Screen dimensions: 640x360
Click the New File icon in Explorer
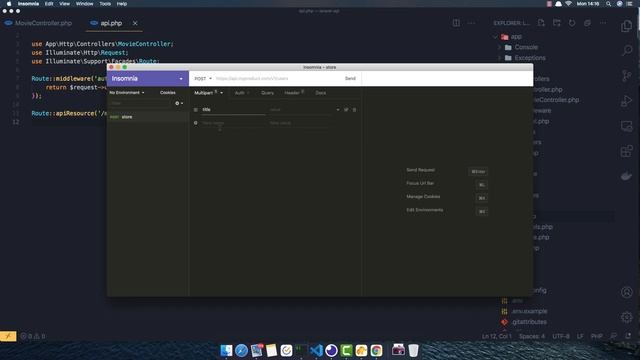coord(541,23)
